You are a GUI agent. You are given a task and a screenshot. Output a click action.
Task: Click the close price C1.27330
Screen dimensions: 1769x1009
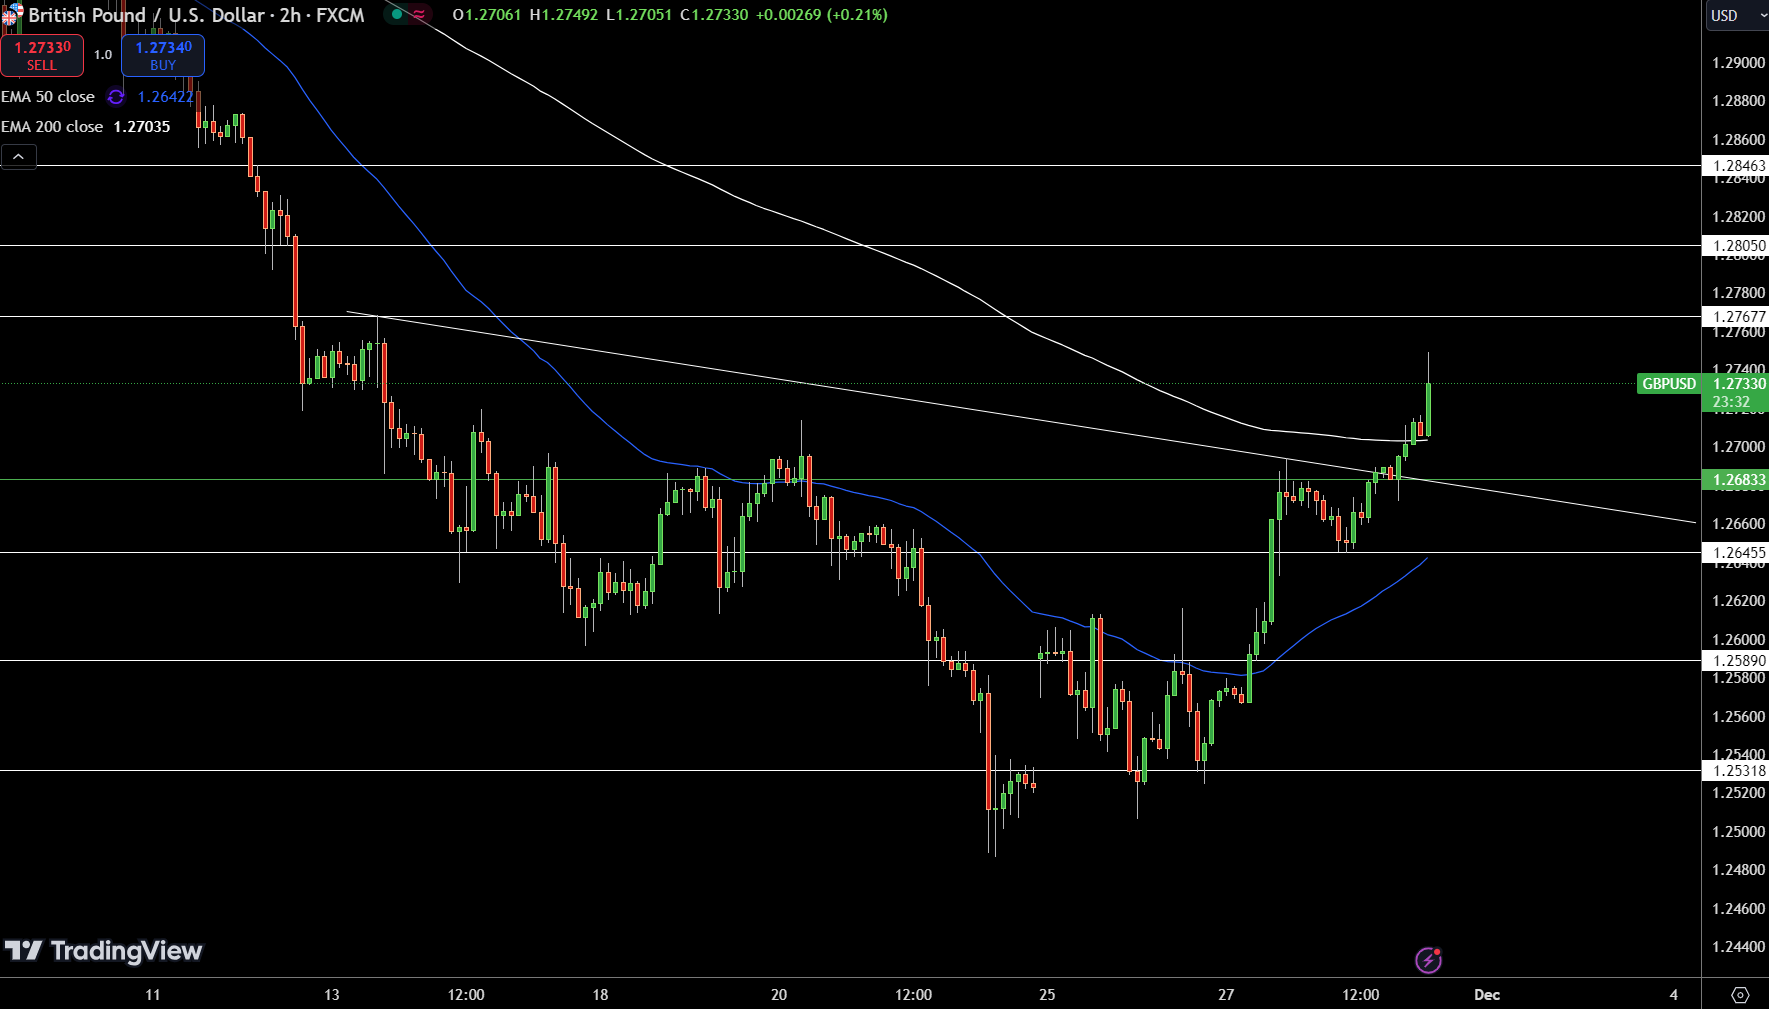coord(714,15)
